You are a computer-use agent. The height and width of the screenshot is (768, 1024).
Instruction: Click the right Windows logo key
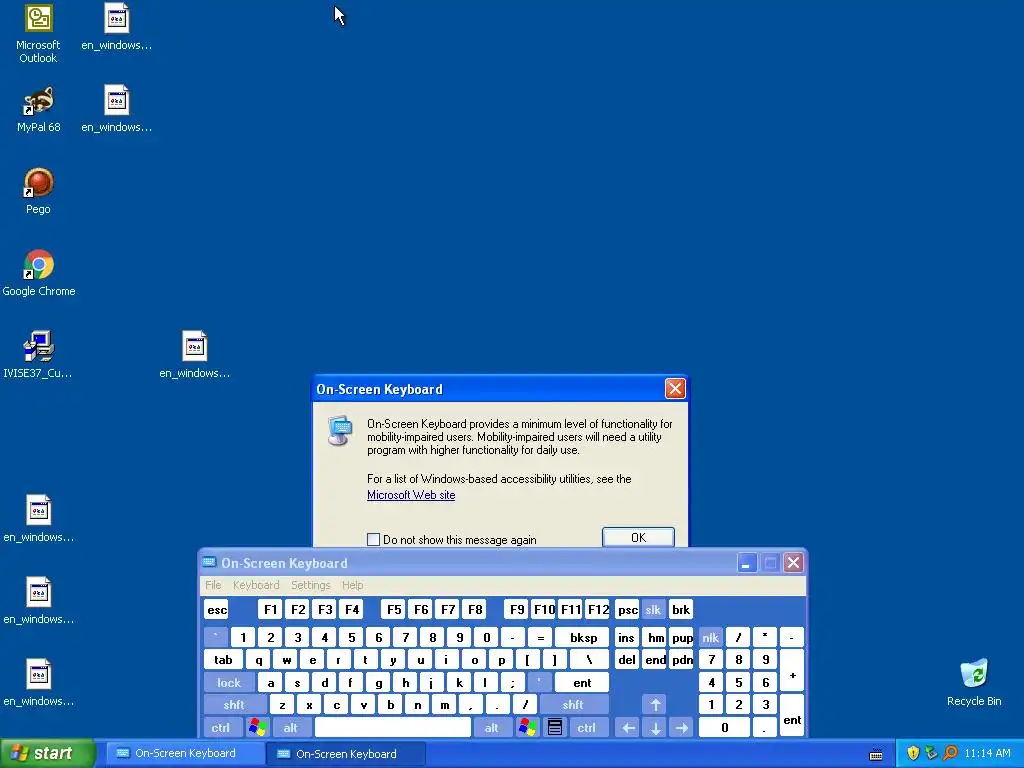[x=527, y=727]
